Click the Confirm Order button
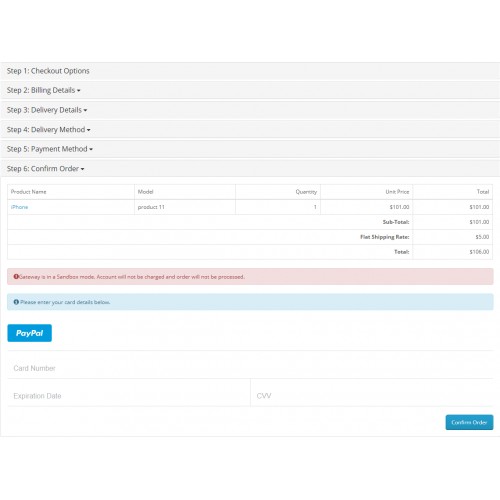 [x=469, y=422]
